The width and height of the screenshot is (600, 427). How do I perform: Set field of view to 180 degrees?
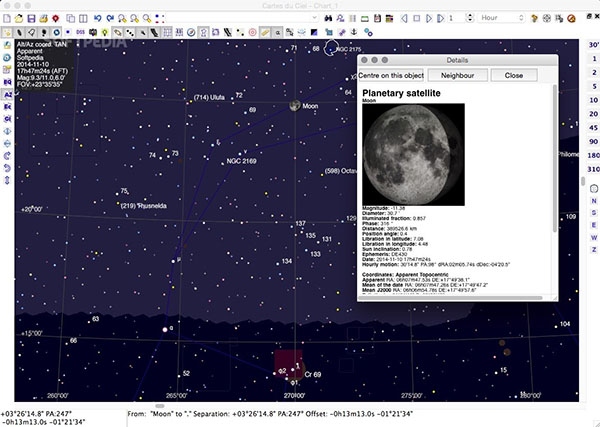593,155
